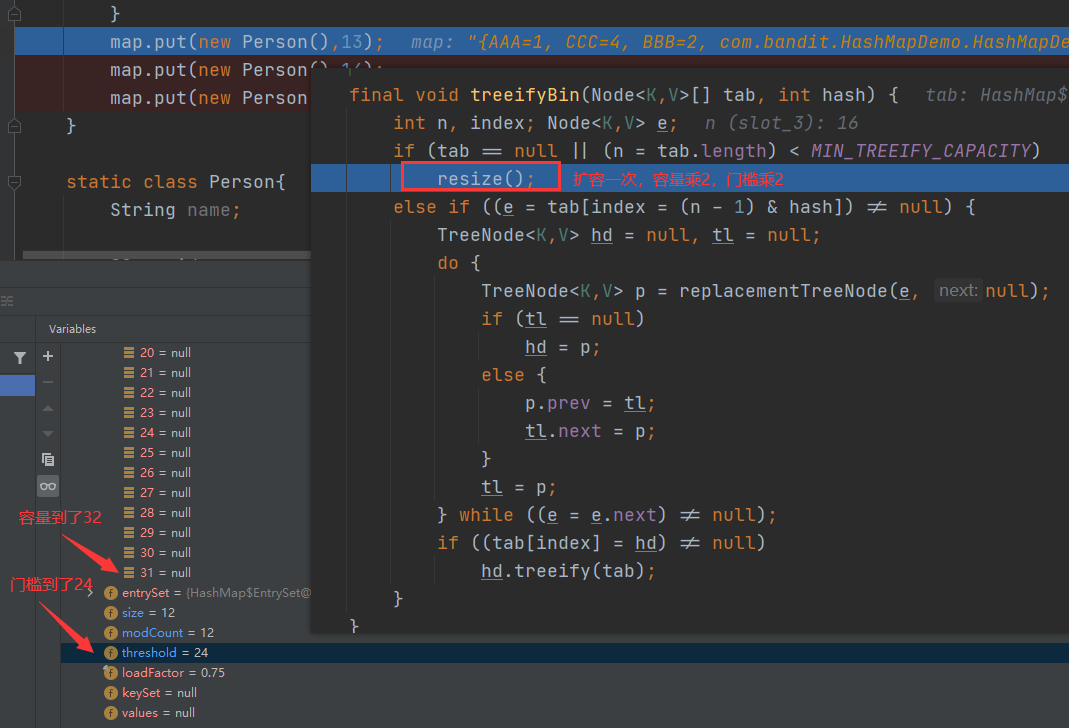The height and width of the screenshot is (728, 1069).
Task: Select the 'threshold = 24' variable row
Action: point(564,652)
